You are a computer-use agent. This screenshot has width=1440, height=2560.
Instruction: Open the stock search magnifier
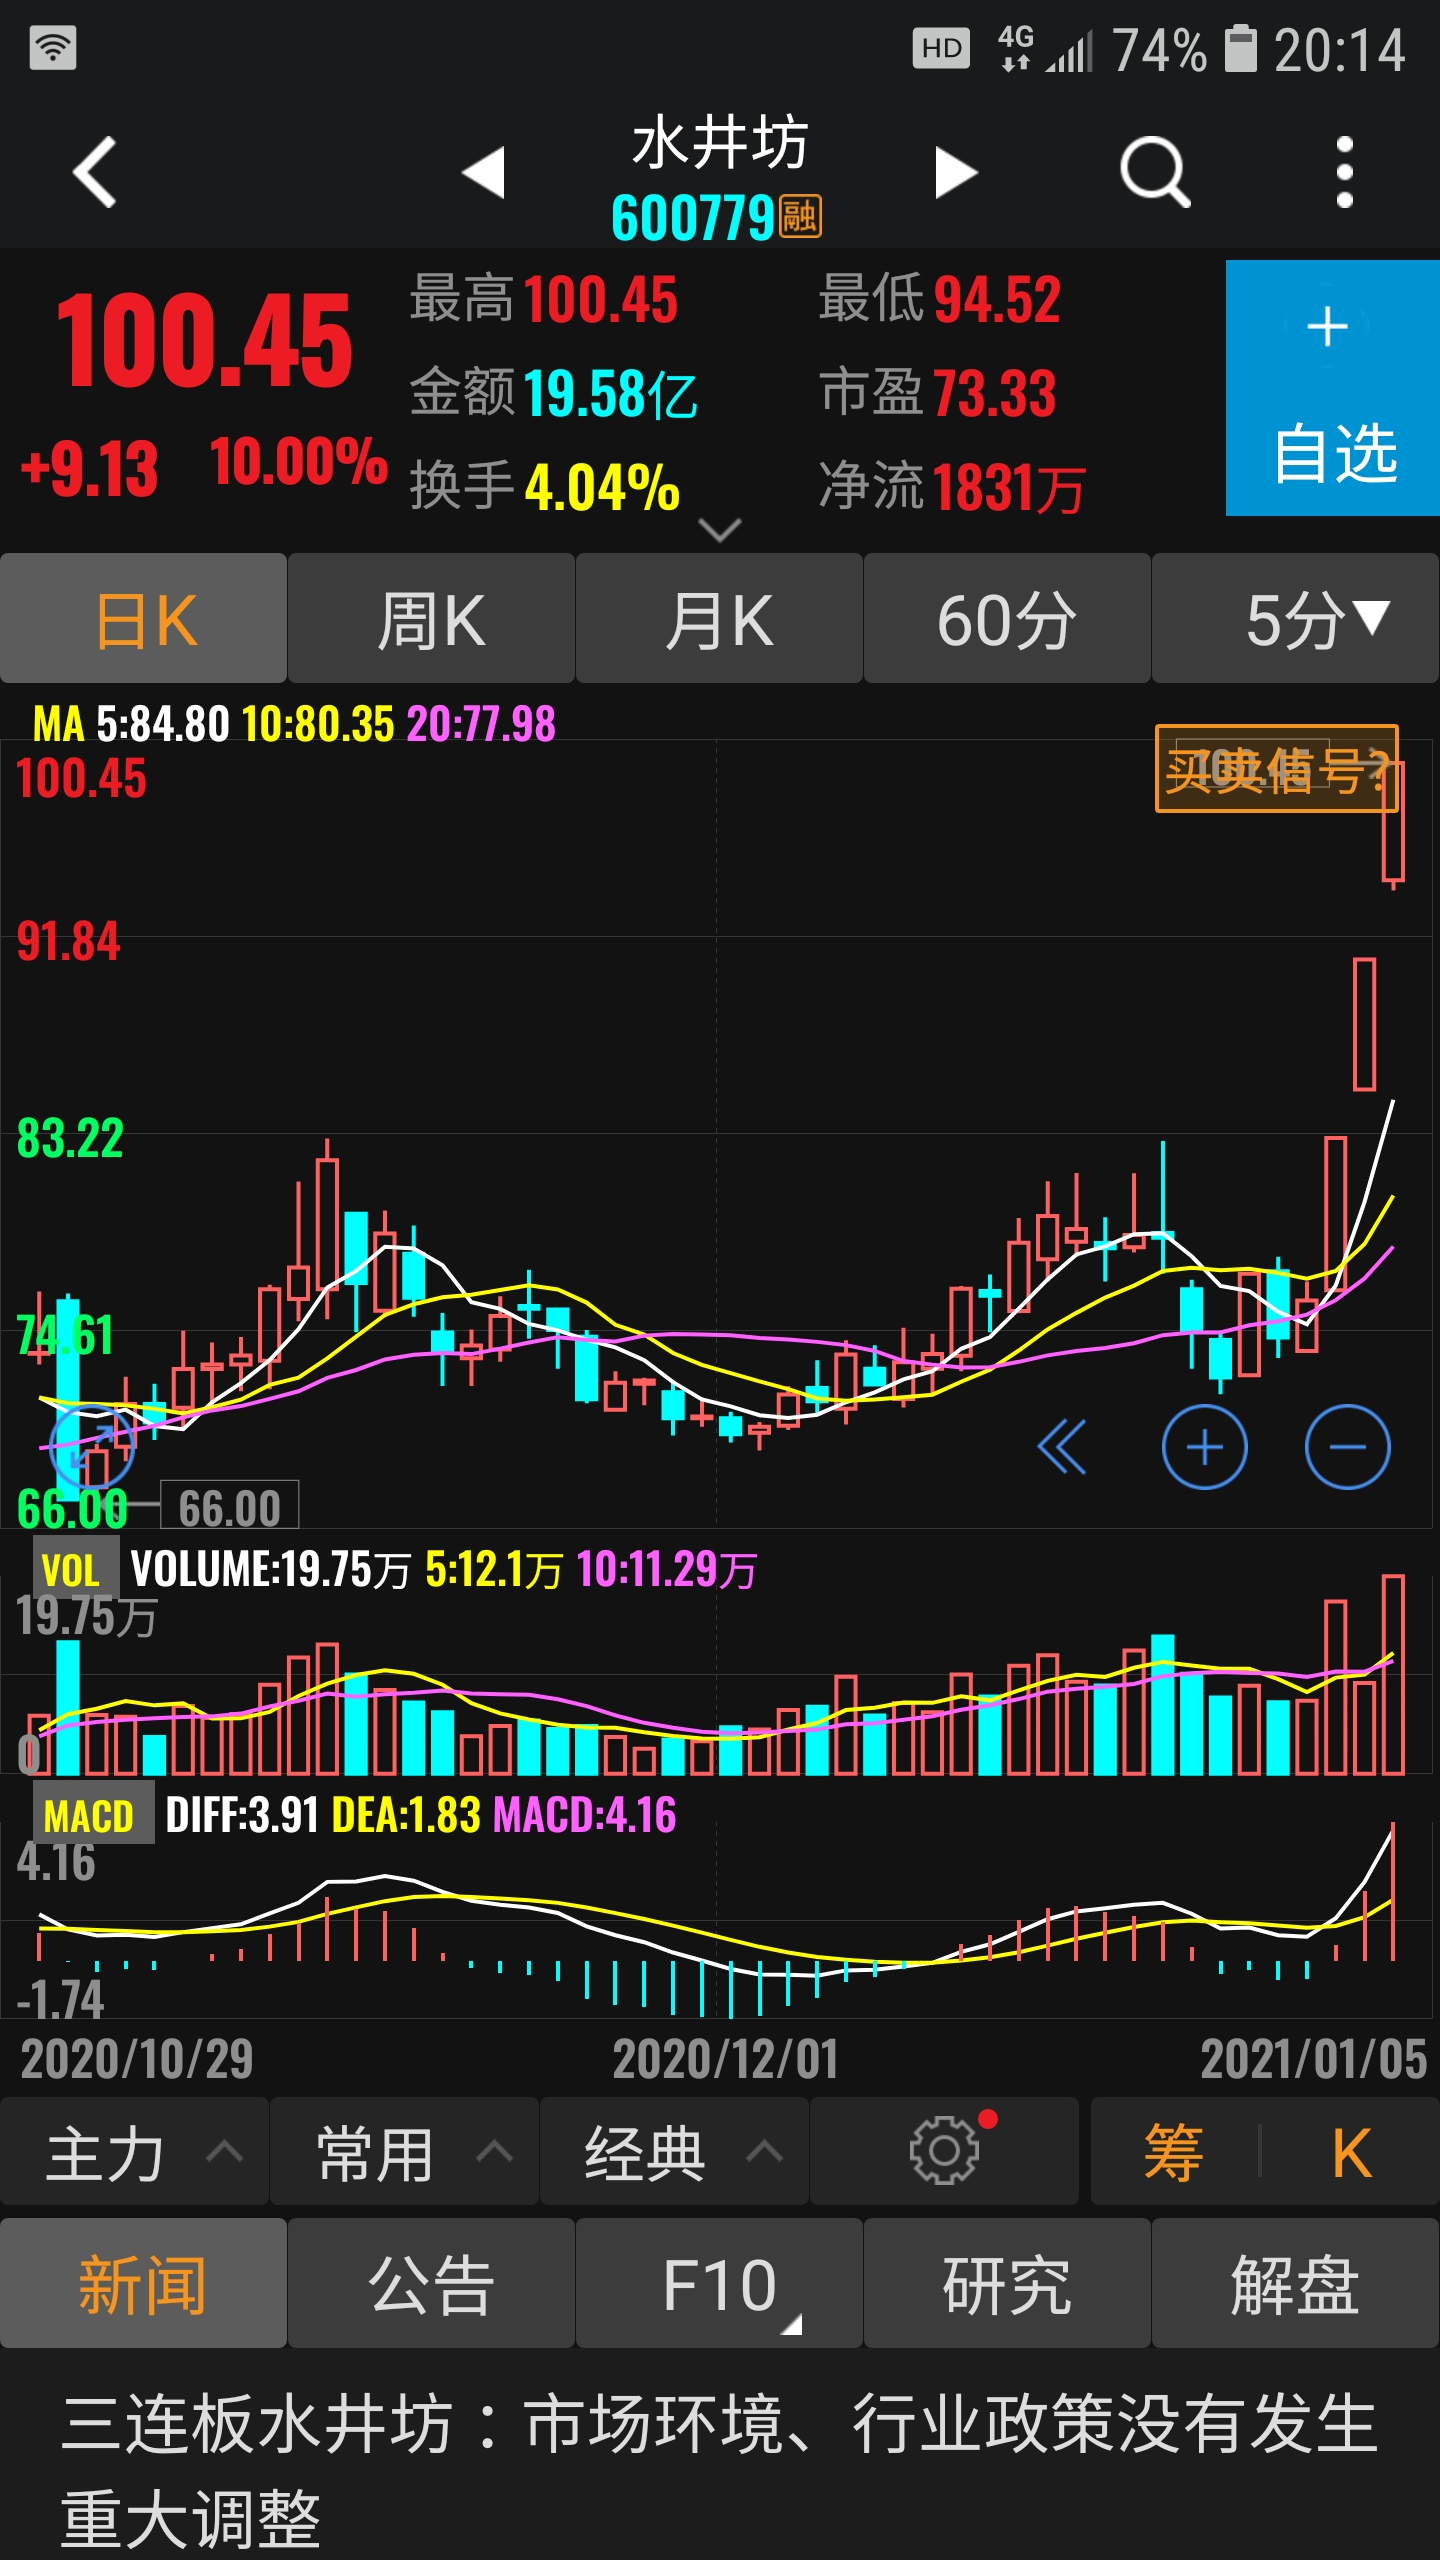pos(1155,172)
